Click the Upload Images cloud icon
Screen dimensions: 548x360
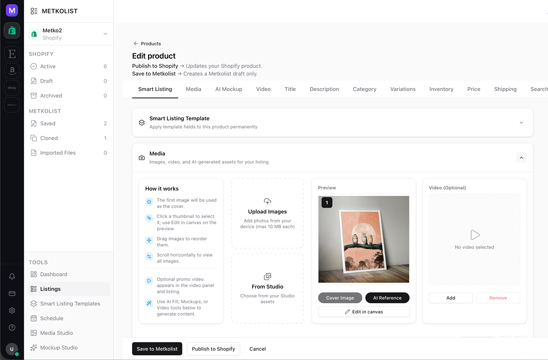[267, 201]
